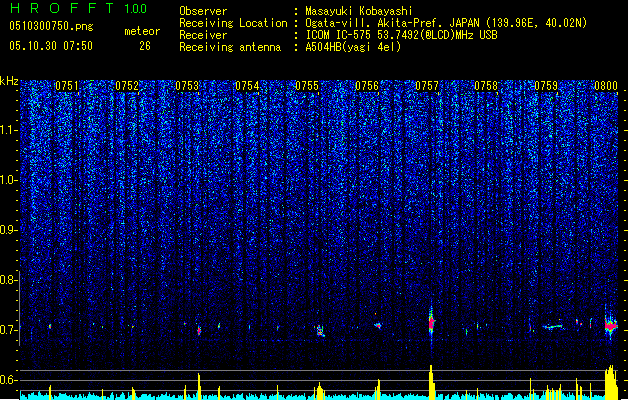This screenshot has width=629, height=400.
Task: Click observer name Masayuki Kobayashi
Action: [359, 11]
